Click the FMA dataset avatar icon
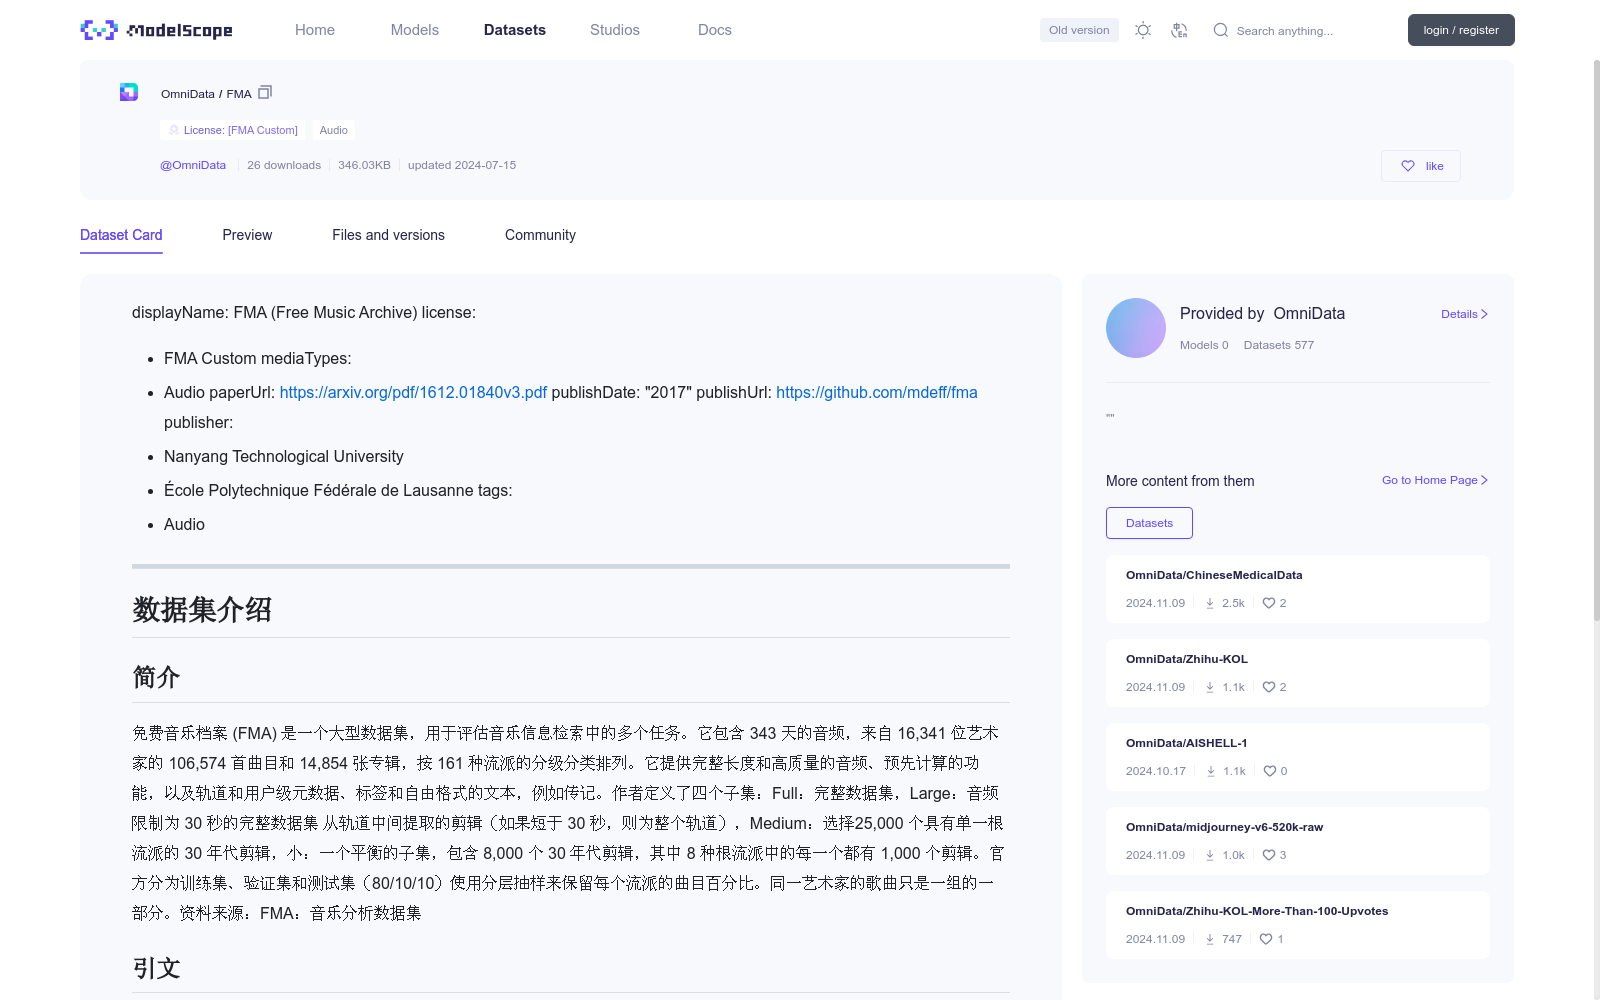 click(129, 92)
